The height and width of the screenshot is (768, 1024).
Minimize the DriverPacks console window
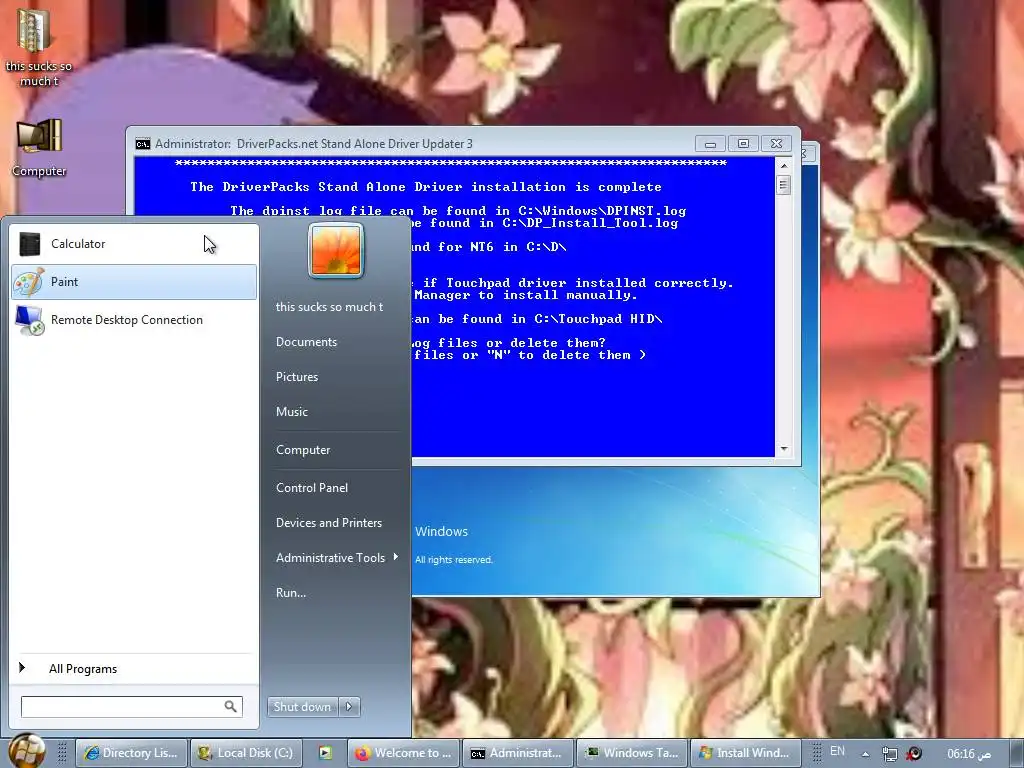(x=711, y=144)
